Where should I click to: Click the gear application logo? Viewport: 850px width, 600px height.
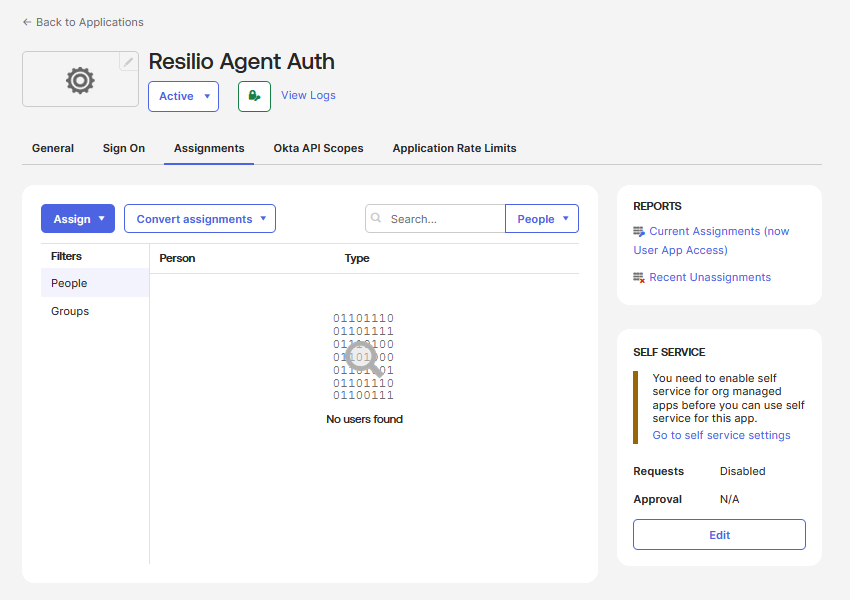[80, 80]
